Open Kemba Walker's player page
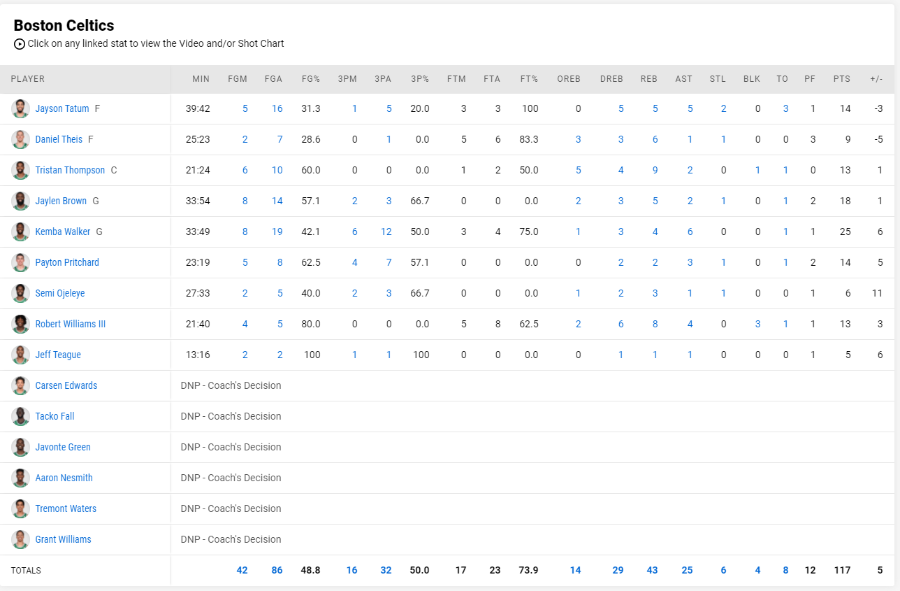Screen dimensions: 900x591 [63, 232]
